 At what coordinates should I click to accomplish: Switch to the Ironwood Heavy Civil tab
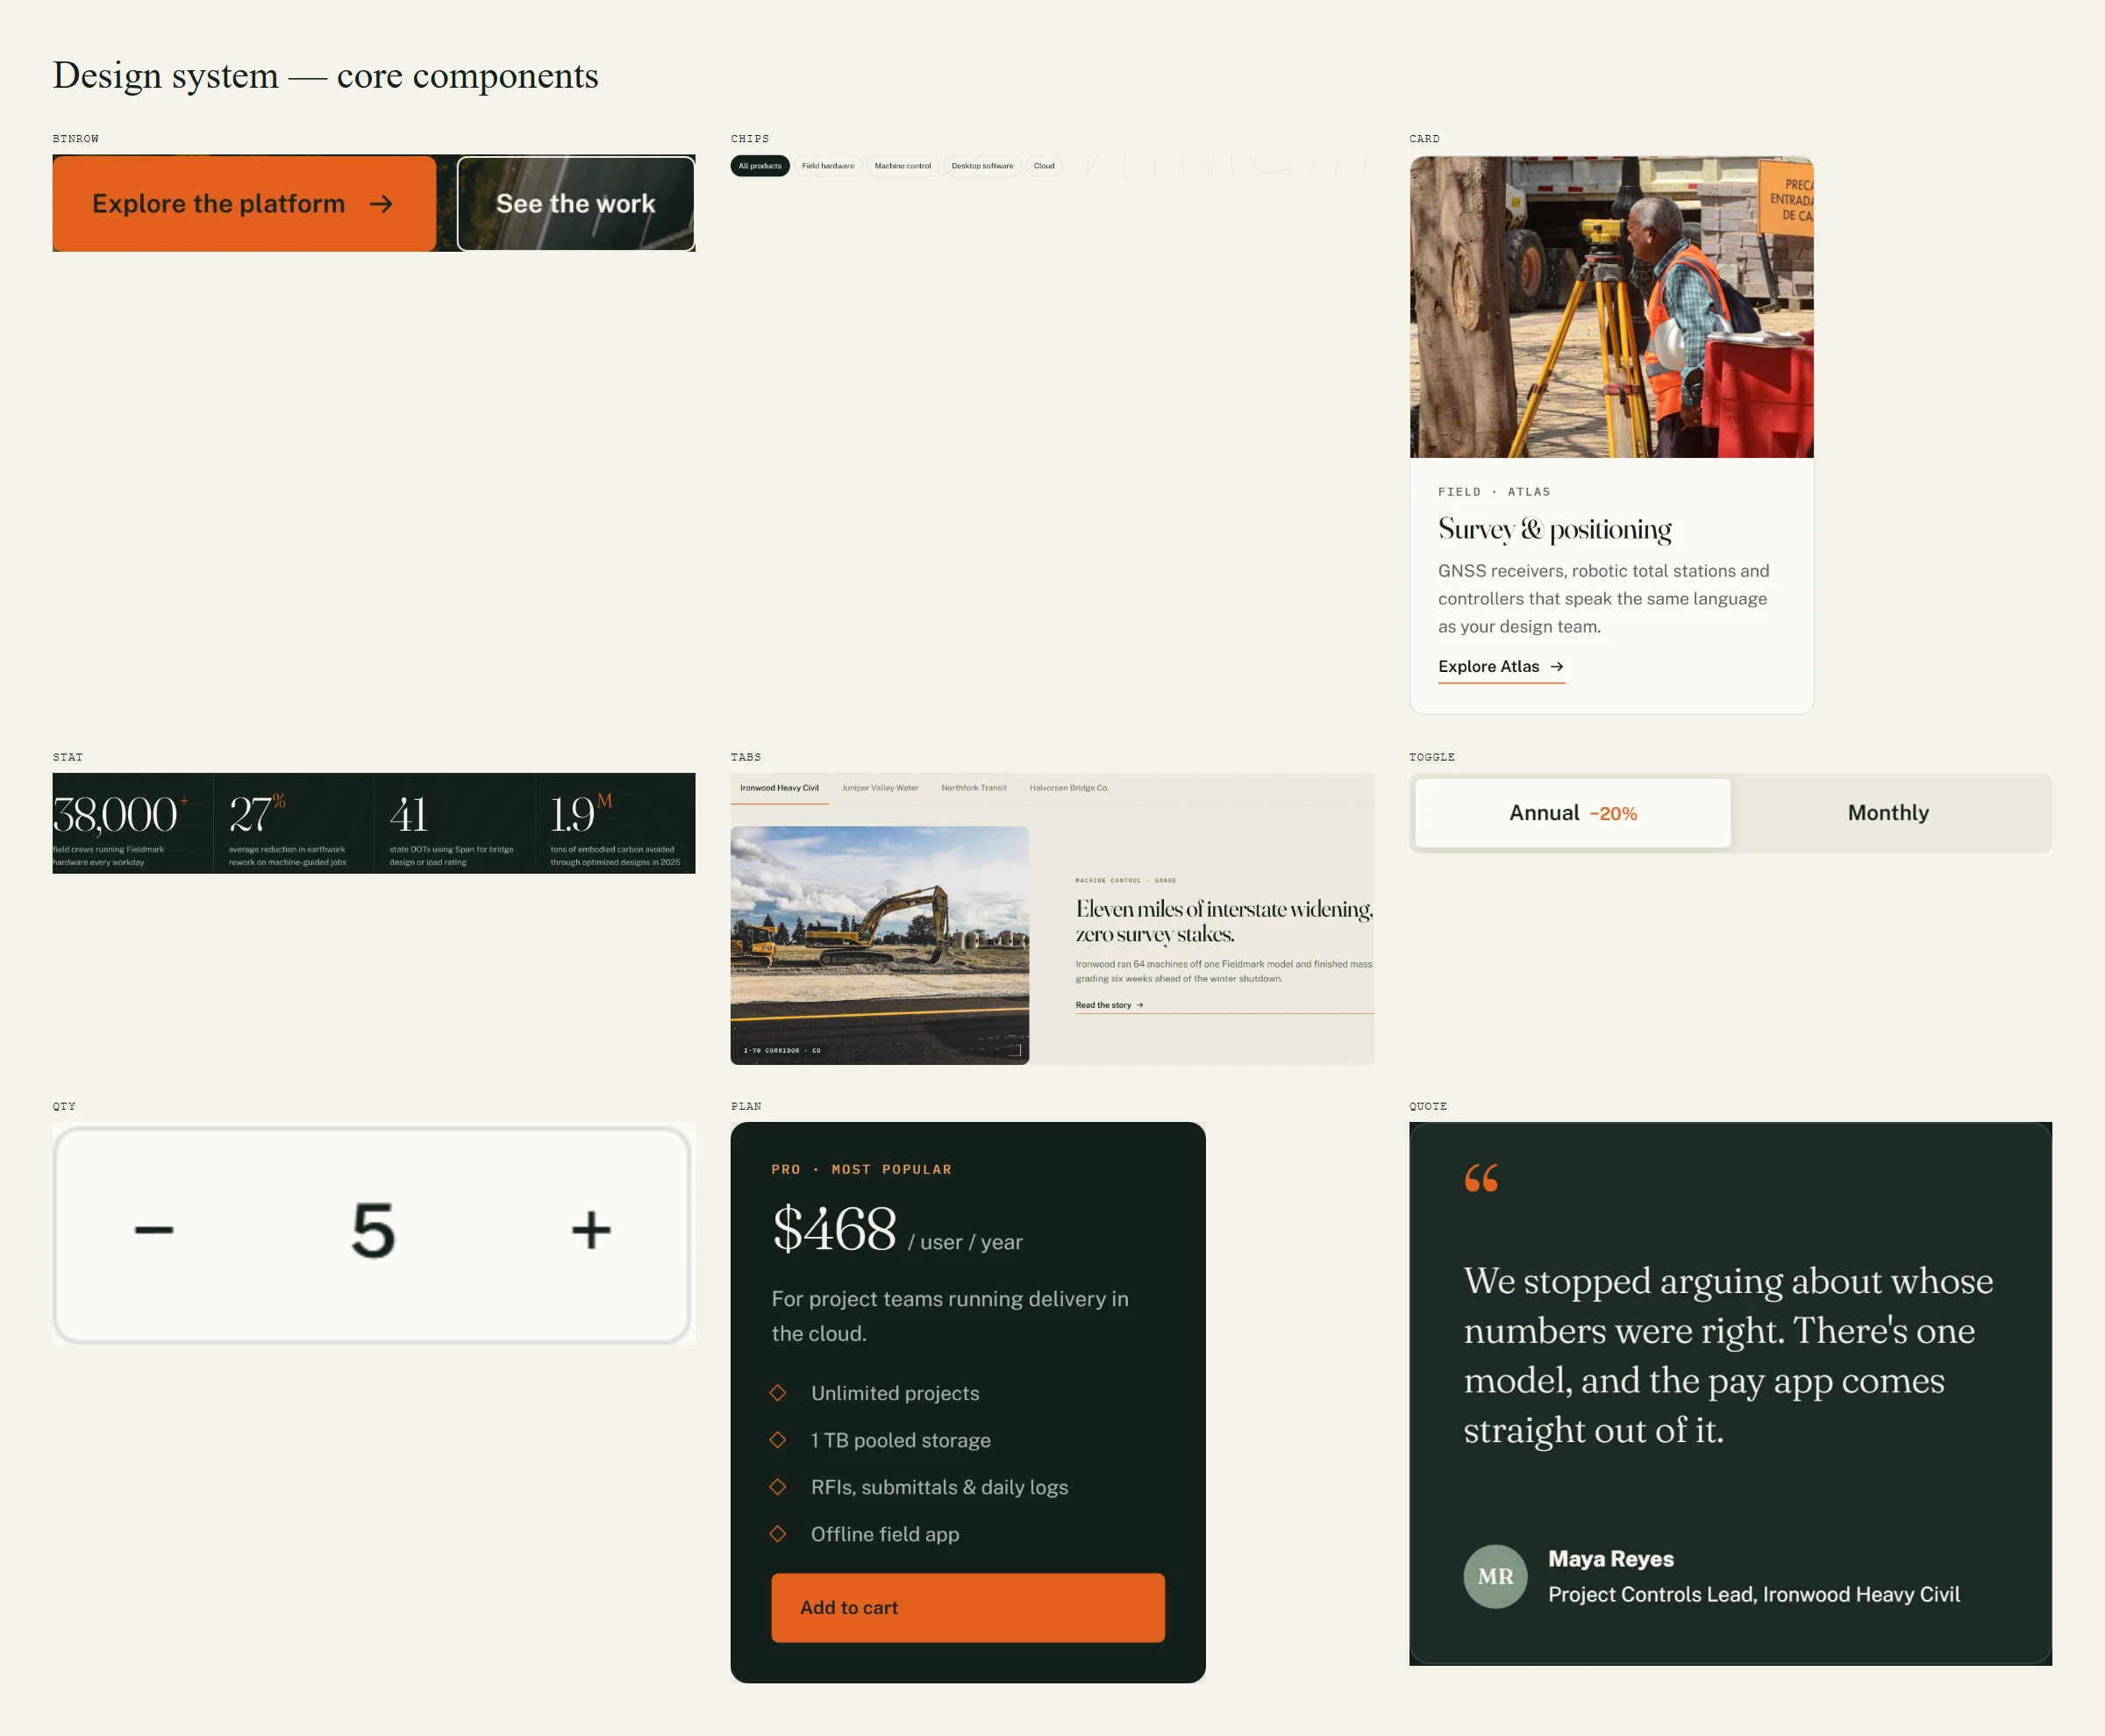tap(779, 788)
